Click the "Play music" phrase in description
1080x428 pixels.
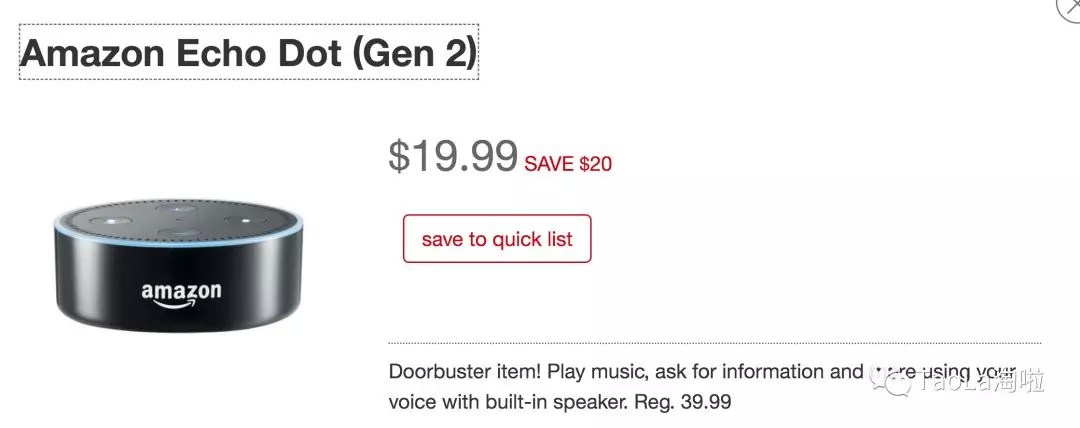(597, 372)
